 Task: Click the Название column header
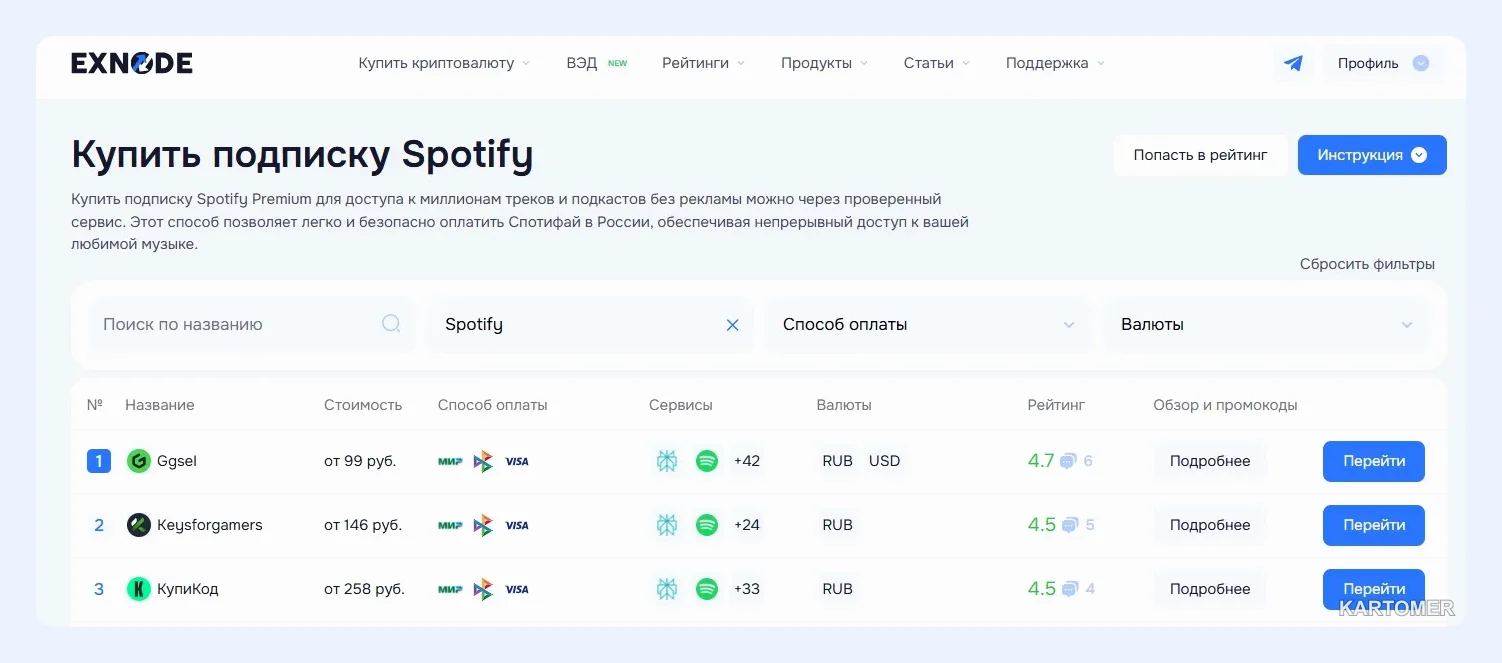coord(160,405)
